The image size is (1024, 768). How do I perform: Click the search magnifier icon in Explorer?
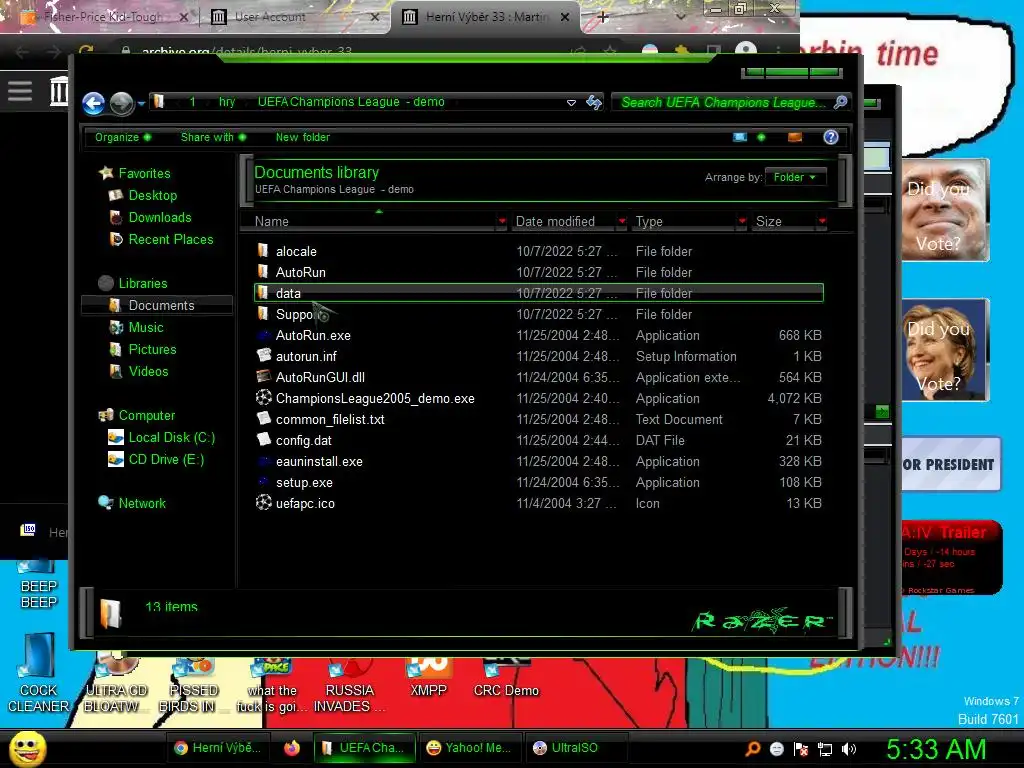pyautogui.click(x=840, y=103)
